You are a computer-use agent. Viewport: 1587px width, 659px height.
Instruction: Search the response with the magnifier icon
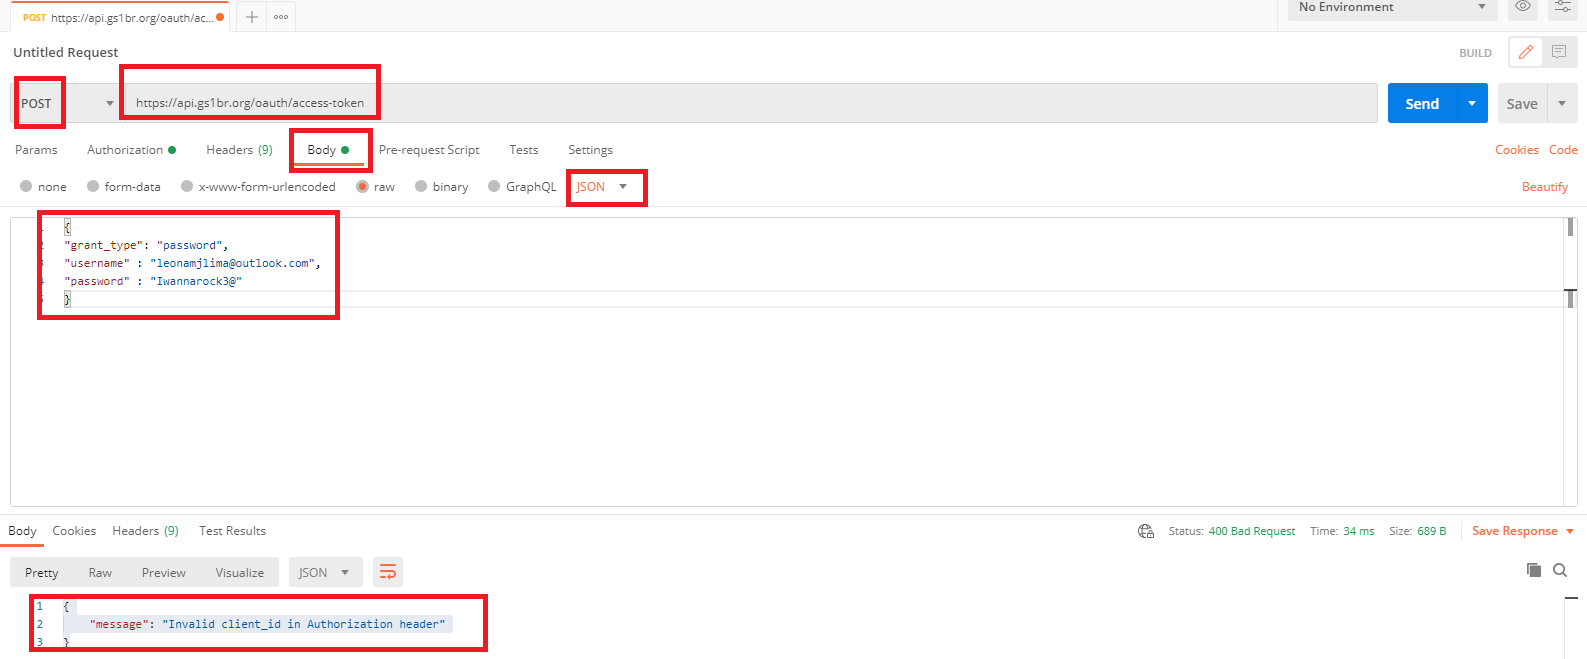[1560, 570]
